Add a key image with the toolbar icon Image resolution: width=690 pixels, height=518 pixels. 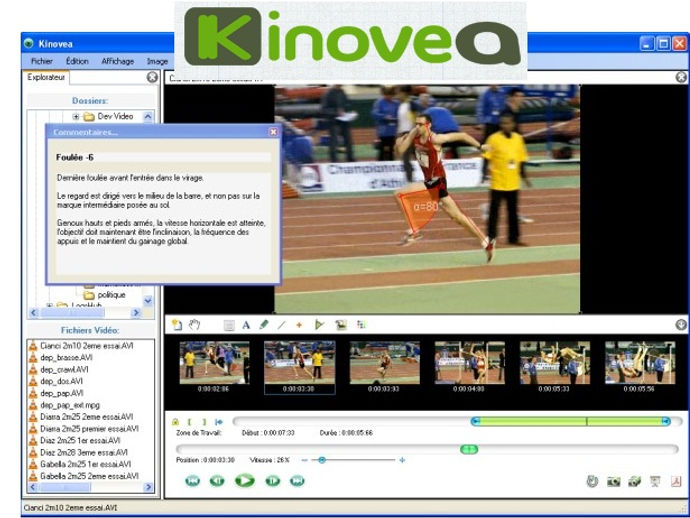177,325
